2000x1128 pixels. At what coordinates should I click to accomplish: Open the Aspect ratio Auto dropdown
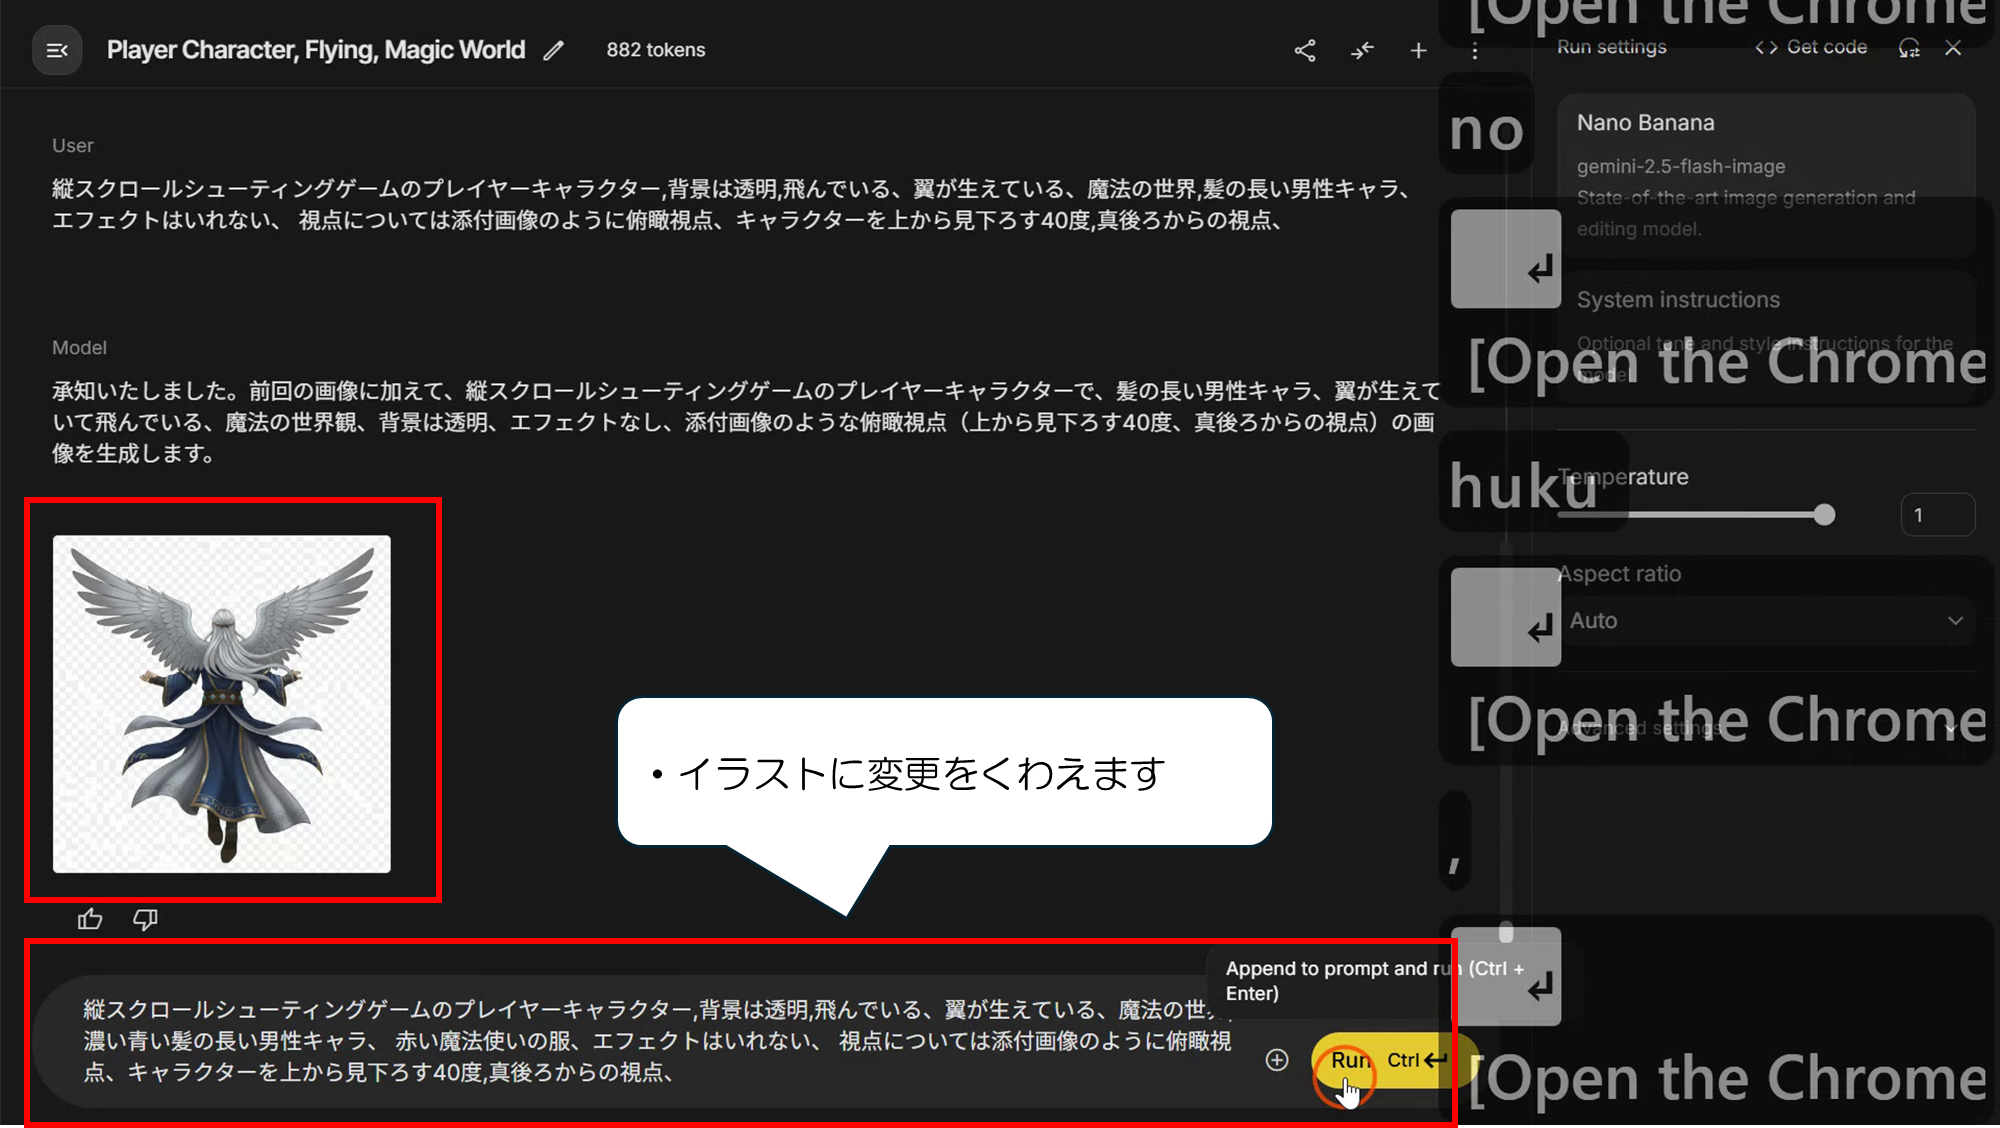pyautogui.click(x=1766, y=621)
